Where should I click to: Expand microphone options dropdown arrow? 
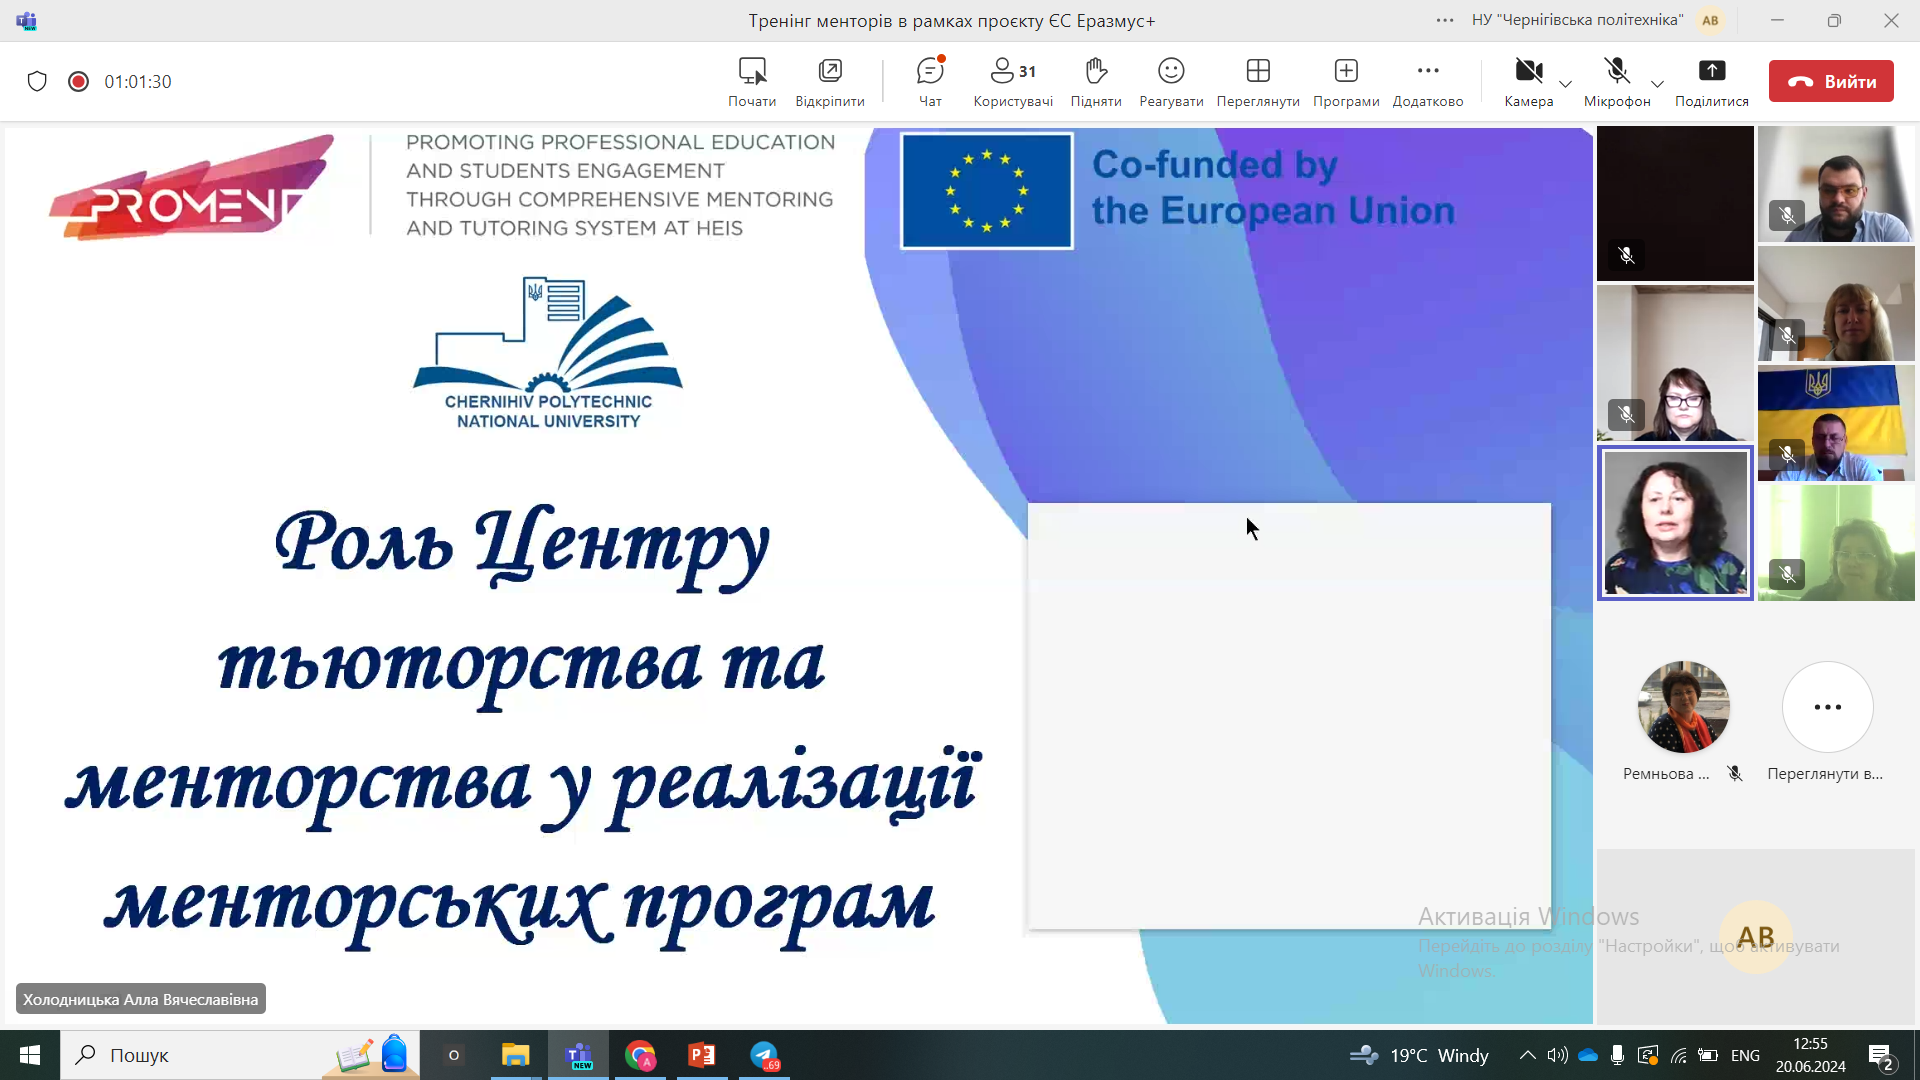coord(1657,84)
